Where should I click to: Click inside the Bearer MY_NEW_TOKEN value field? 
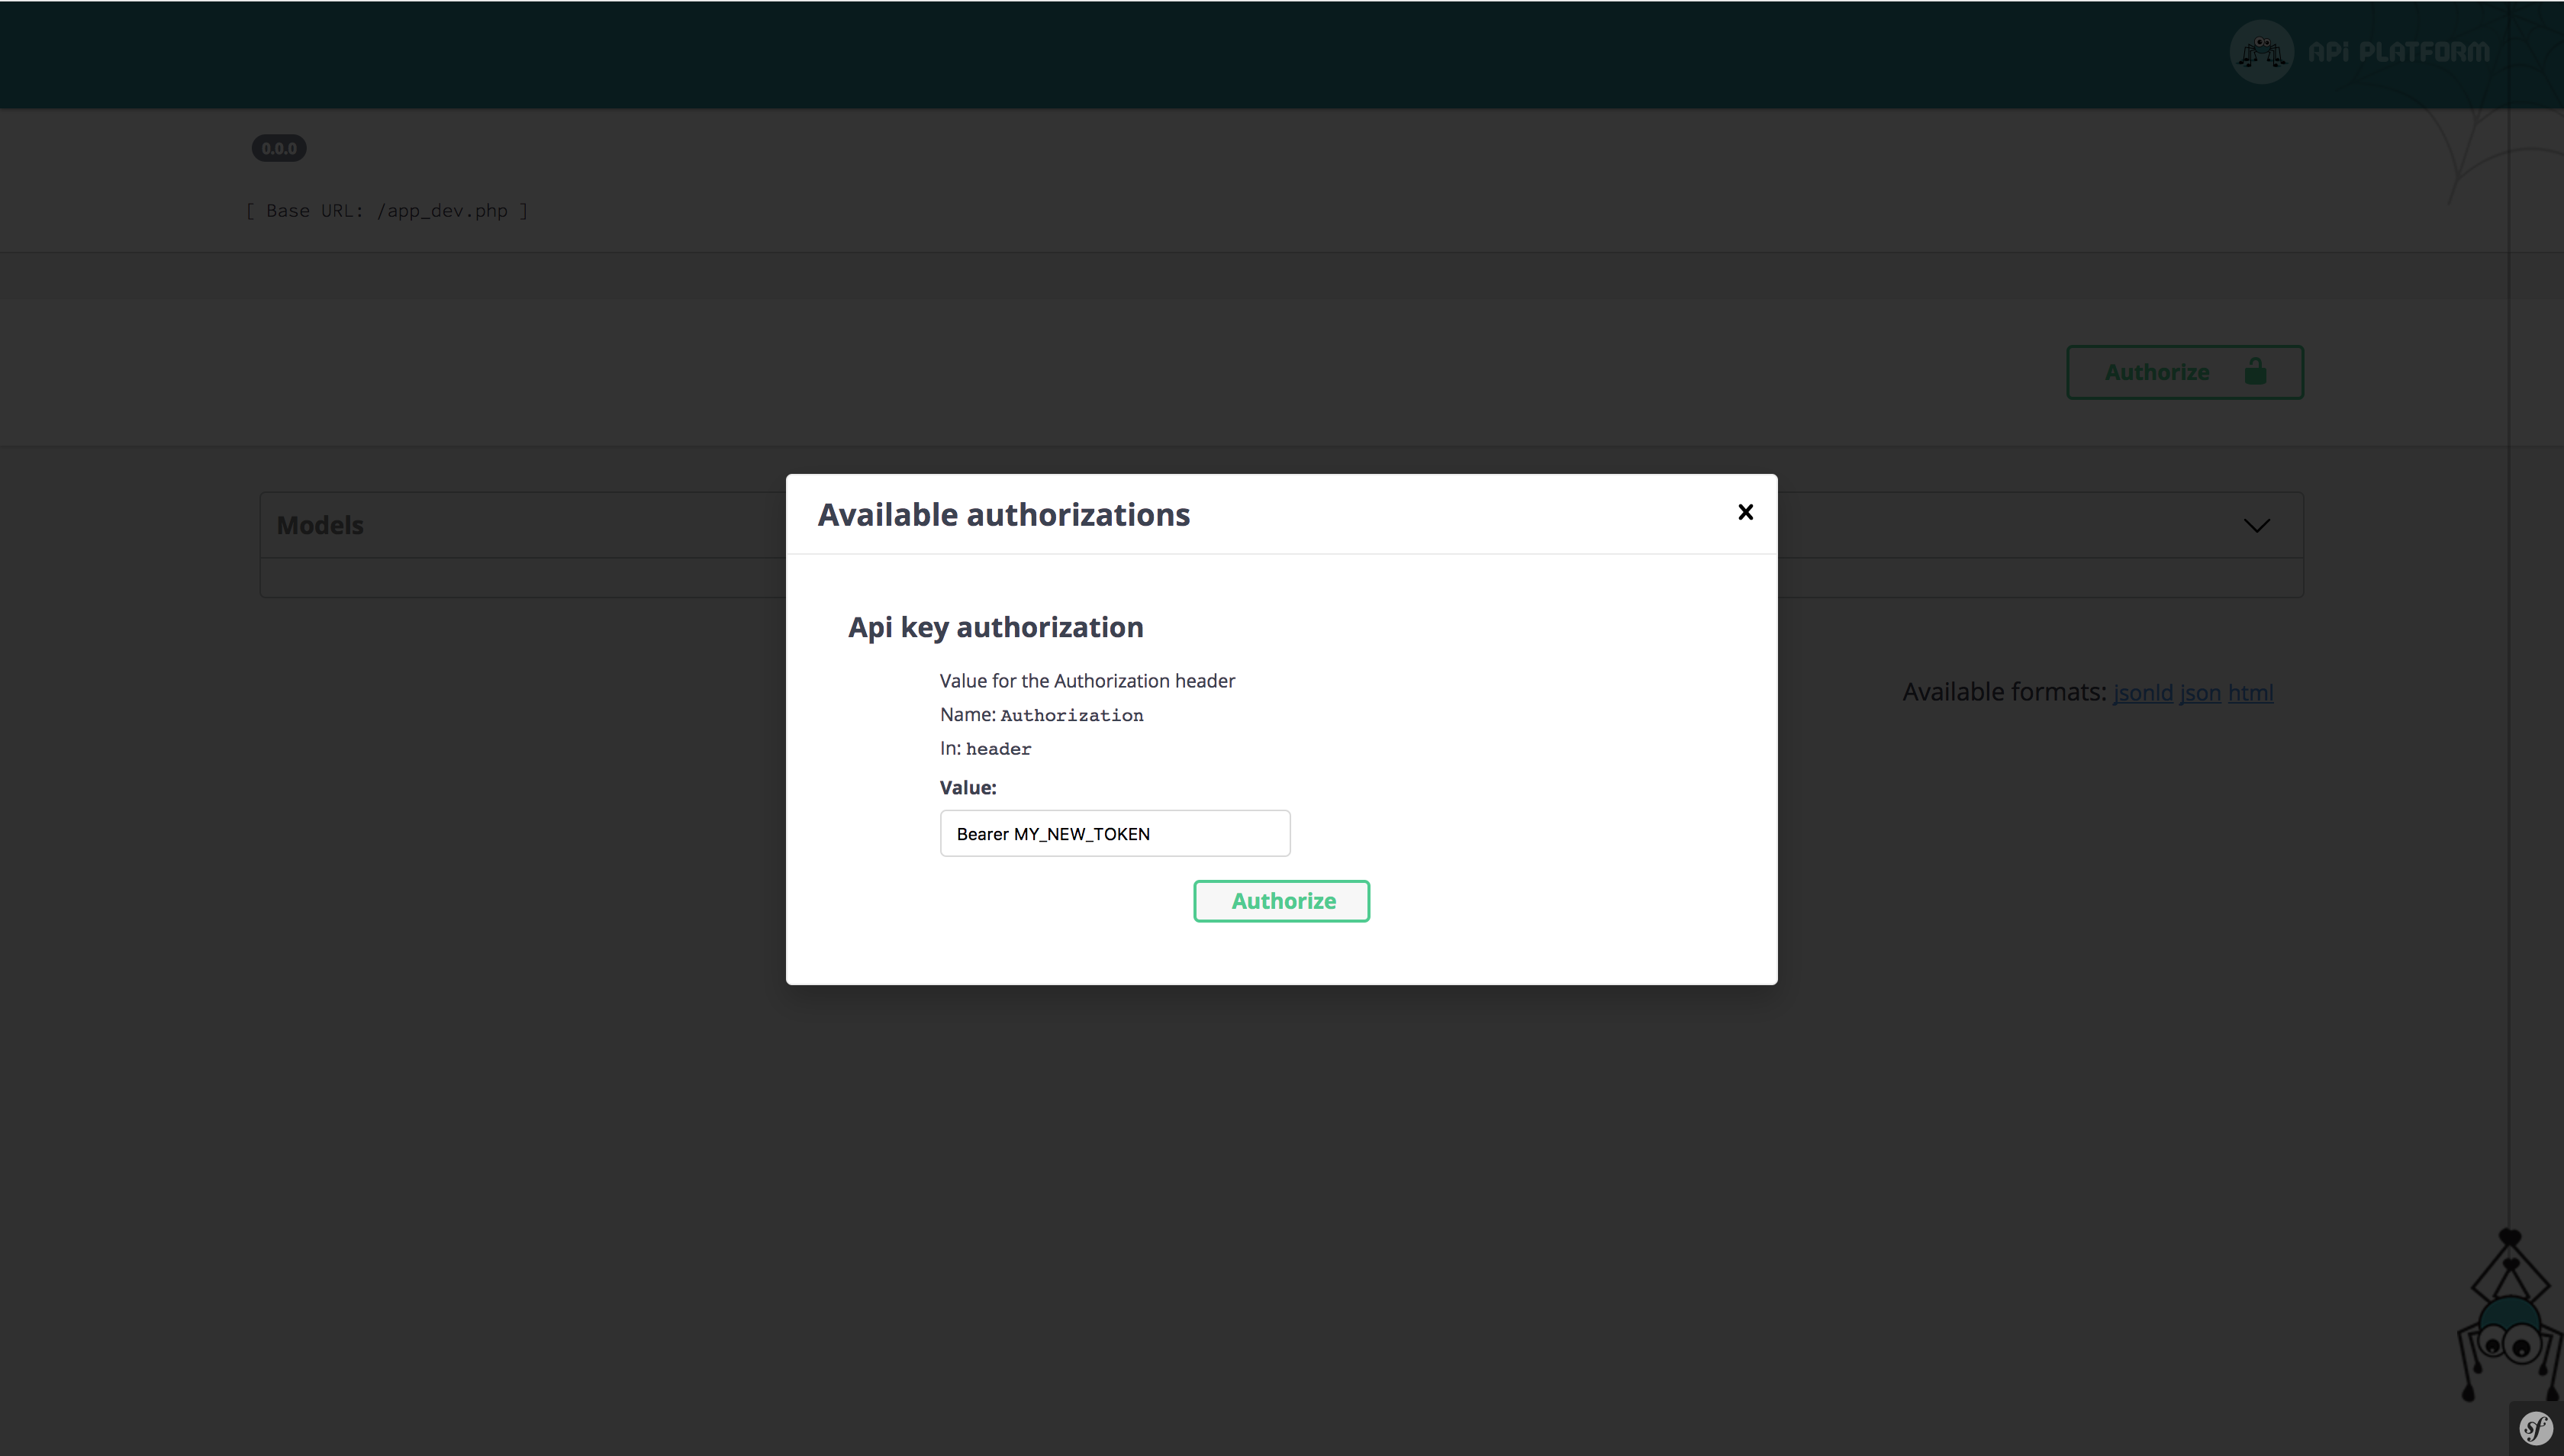pos(1114,833)
